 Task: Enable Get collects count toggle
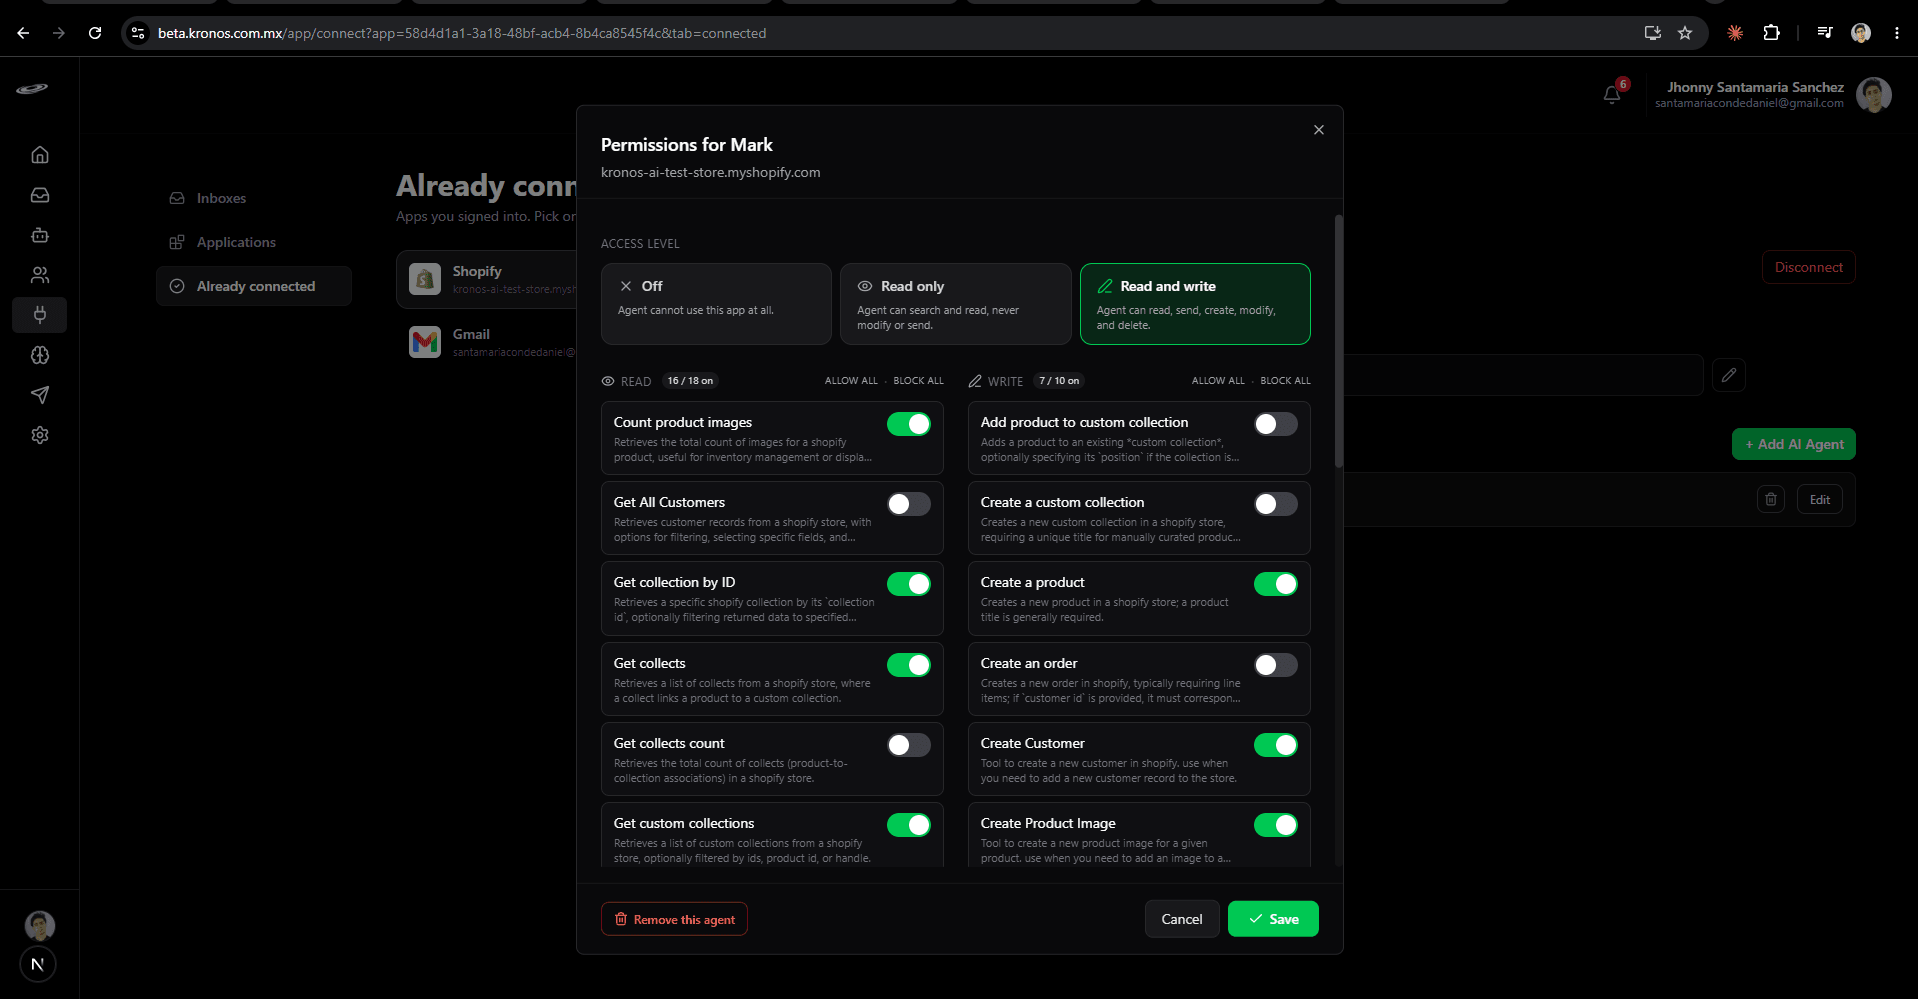coord(909,745)
